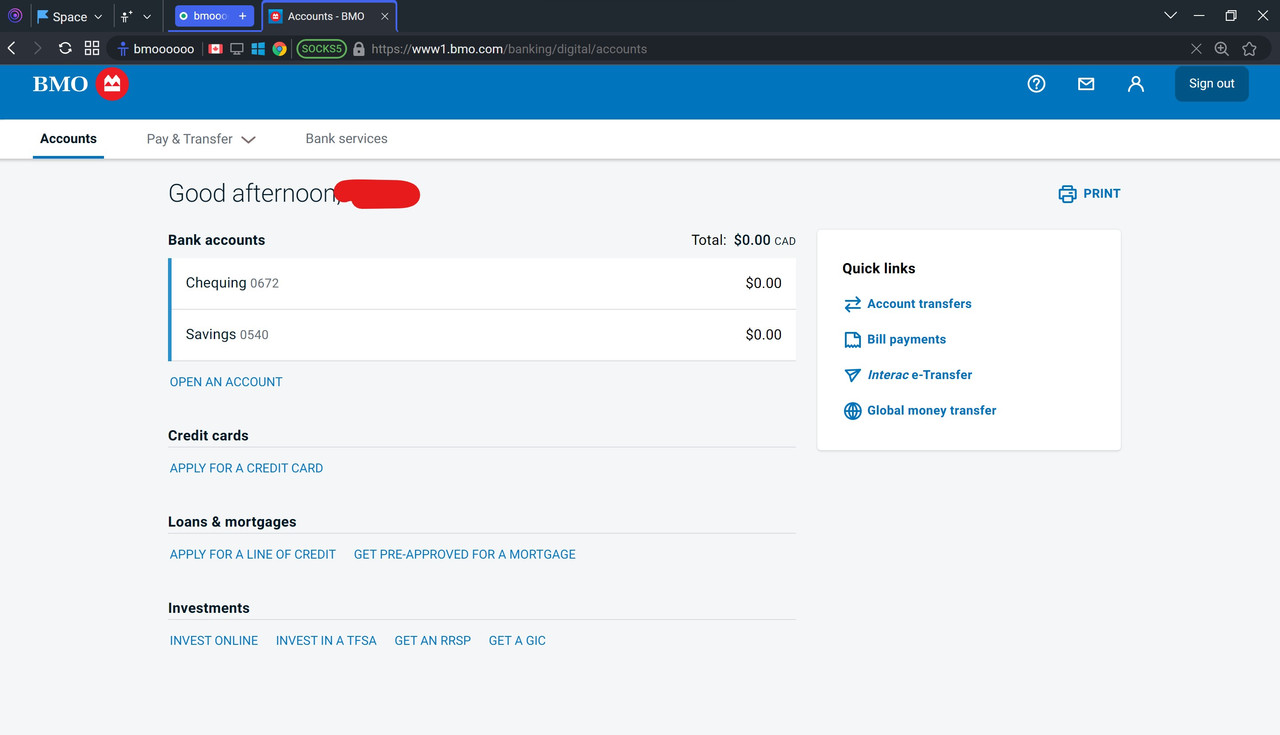
Task: Click the Canada flag icon in address bar
Action: click(215, 48)
